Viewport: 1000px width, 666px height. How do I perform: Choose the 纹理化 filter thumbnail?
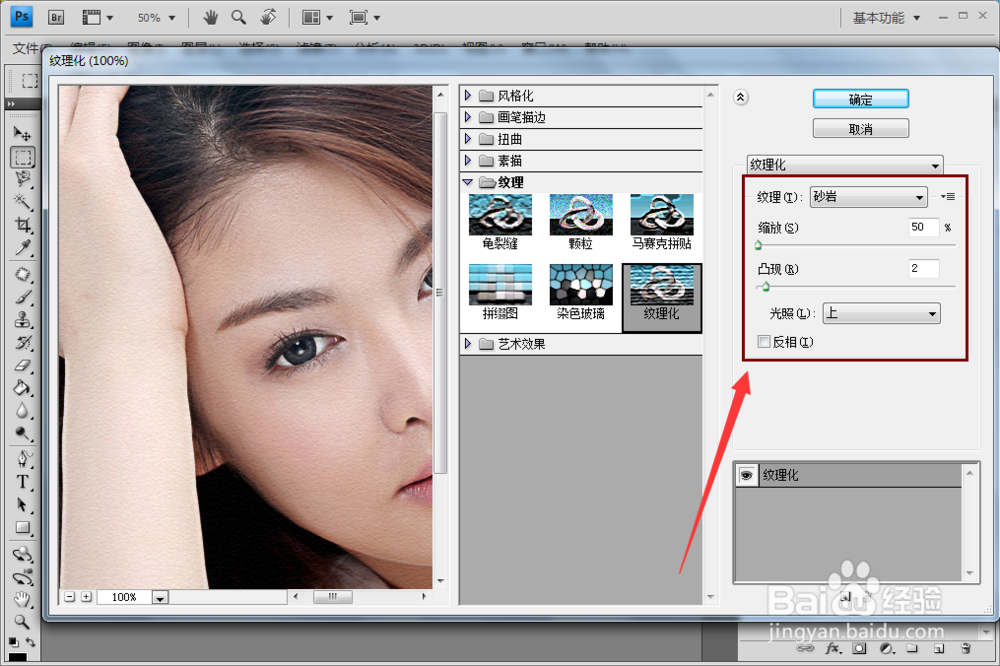coord(661,297)
